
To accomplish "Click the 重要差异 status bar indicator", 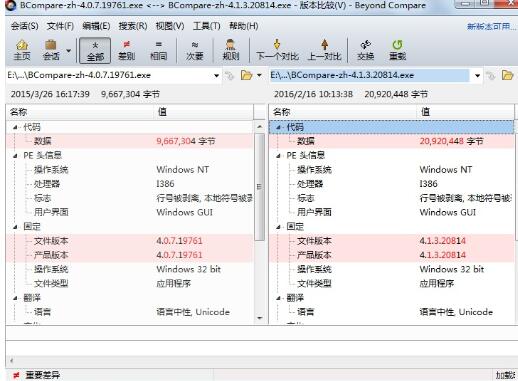I will coord(36,375).
